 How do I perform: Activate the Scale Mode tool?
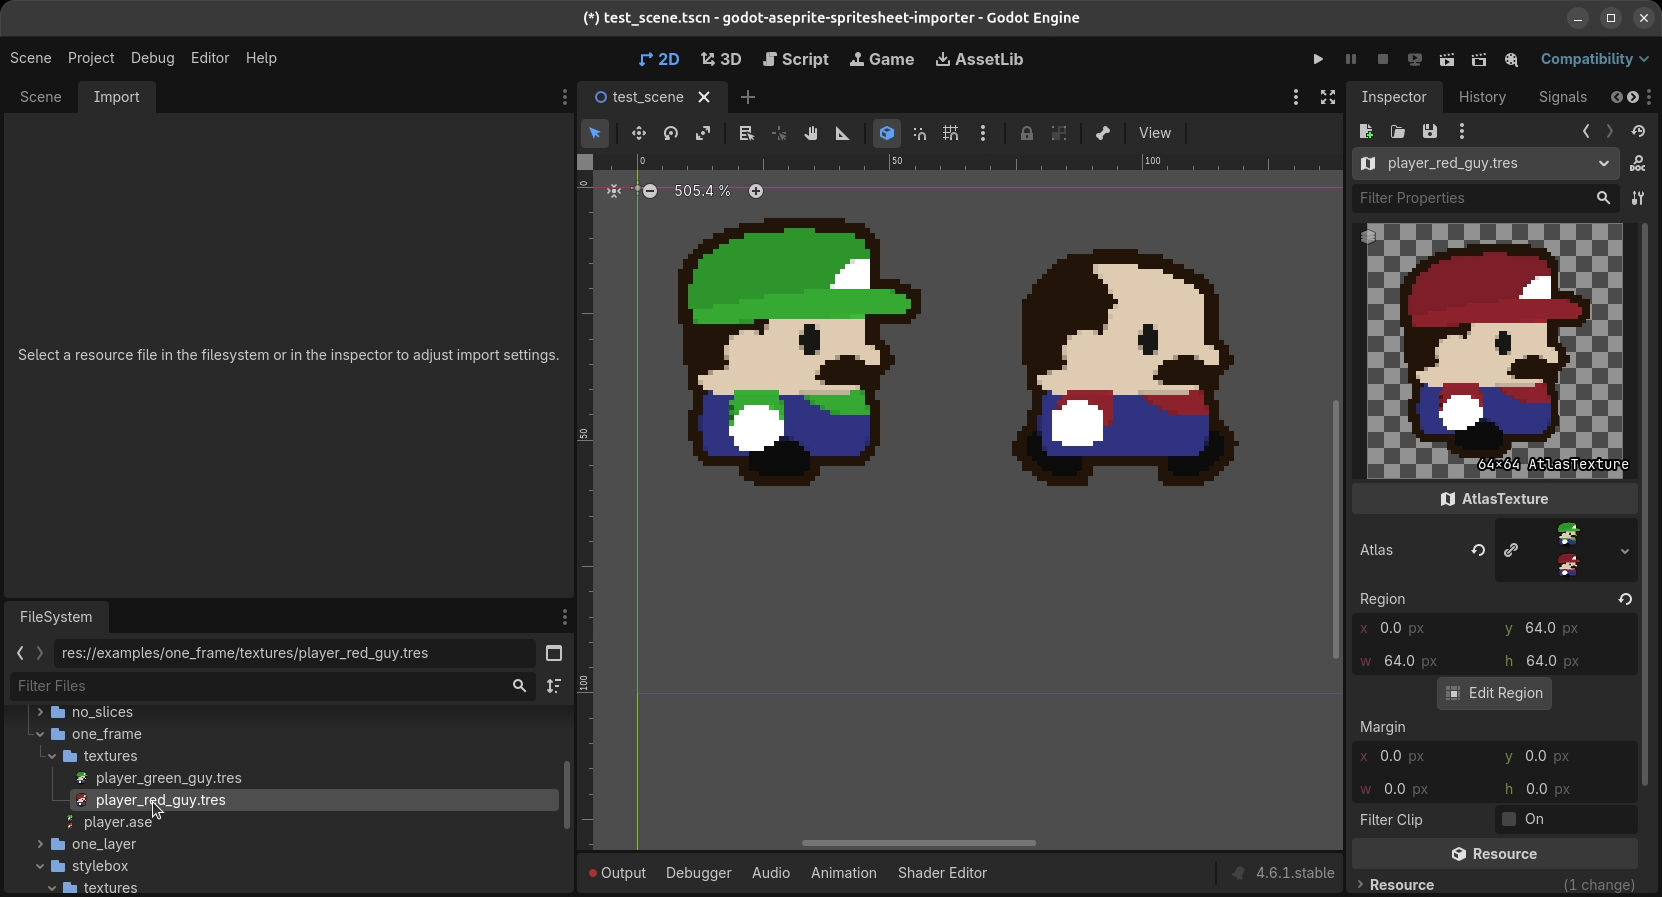703,133
